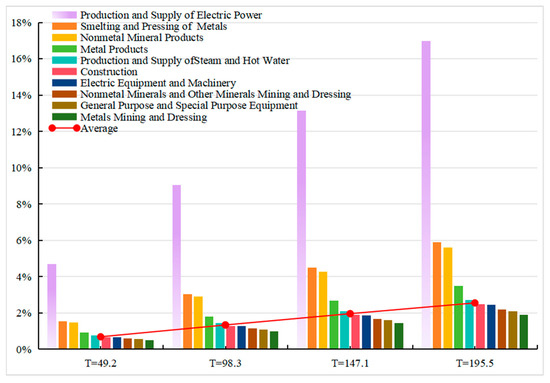Click the orange Smelting bar at T=195.5

(x=437, y=295)
